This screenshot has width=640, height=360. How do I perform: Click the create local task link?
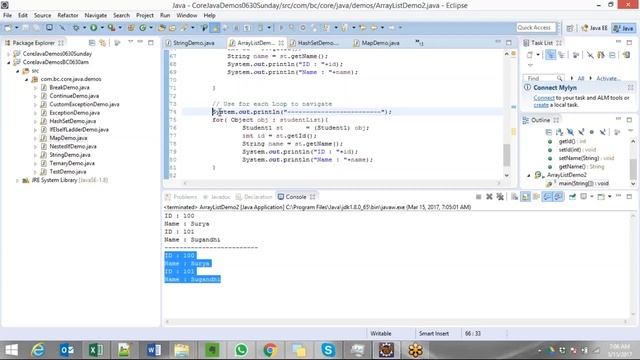coord(541,105)
